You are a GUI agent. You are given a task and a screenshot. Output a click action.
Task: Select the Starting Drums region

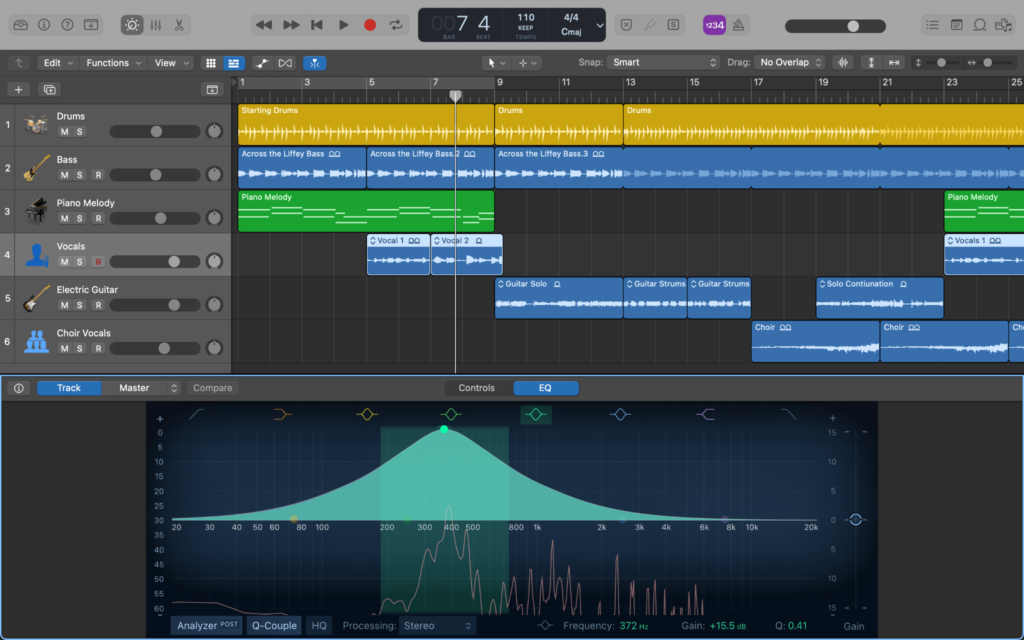coord(366,124)
